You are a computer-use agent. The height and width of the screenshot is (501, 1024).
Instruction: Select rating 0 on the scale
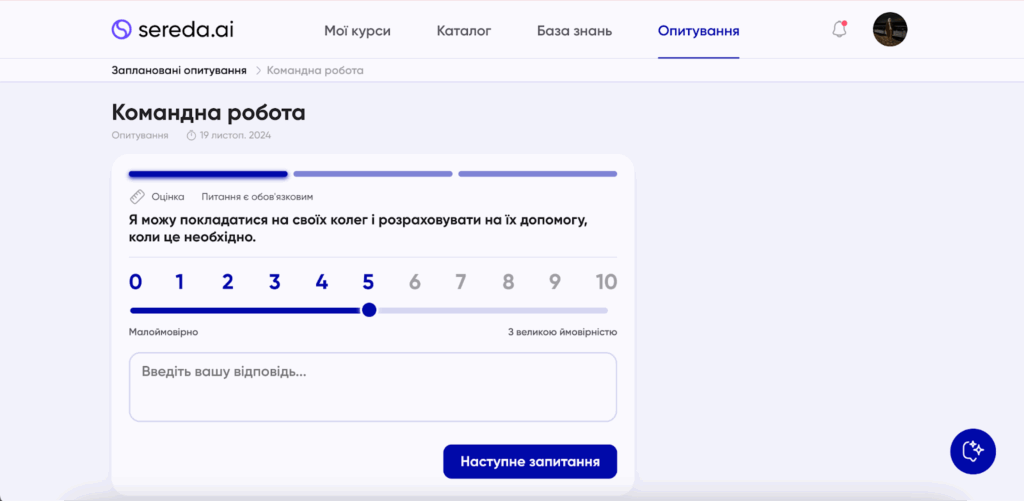coord(135,282)
